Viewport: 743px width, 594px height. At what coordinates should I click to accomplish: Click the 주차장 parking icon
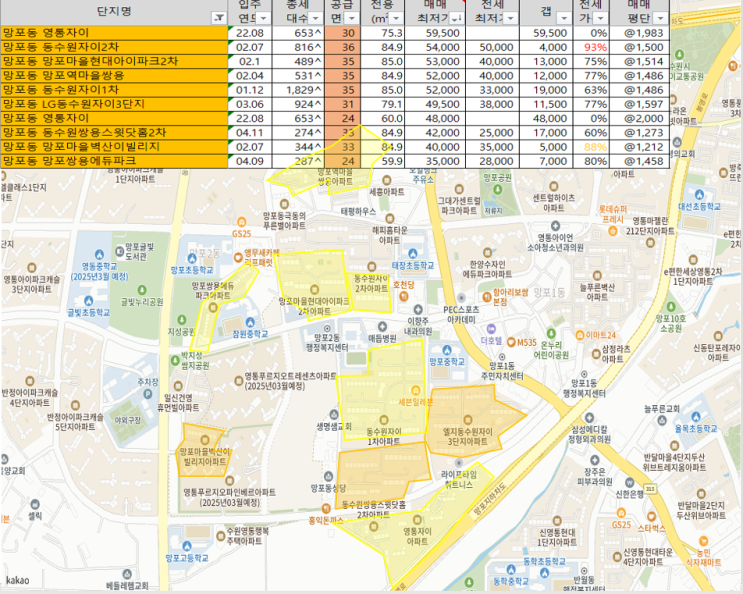coord(148,394)
